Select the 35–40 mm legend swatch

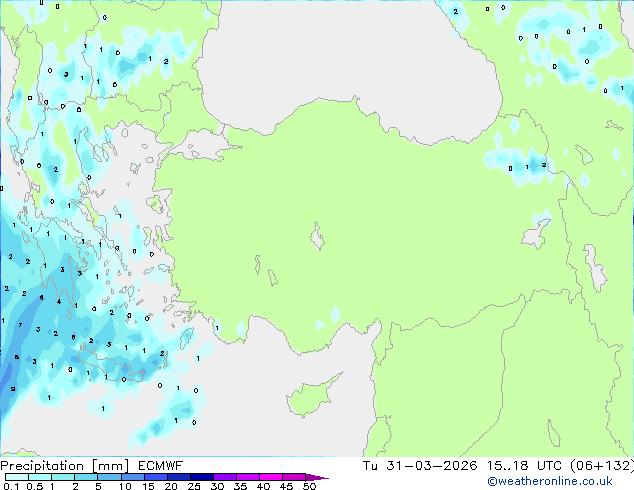[247, 477]
